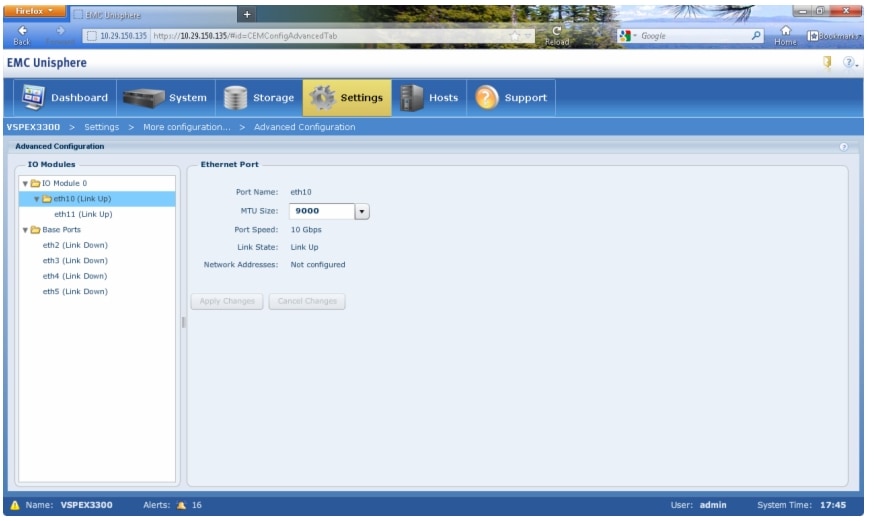Click the MTU Size 9000 field
Viewport: 874px width, 521px height.
[x=322, y=212]
